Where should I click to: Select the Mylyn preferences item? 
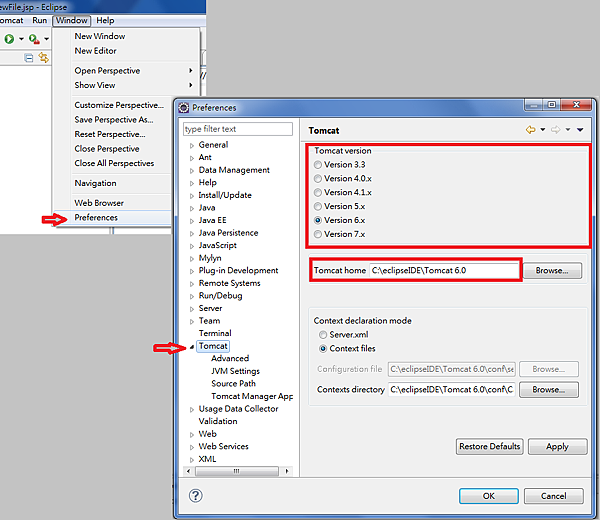click(x=210, y=258)
